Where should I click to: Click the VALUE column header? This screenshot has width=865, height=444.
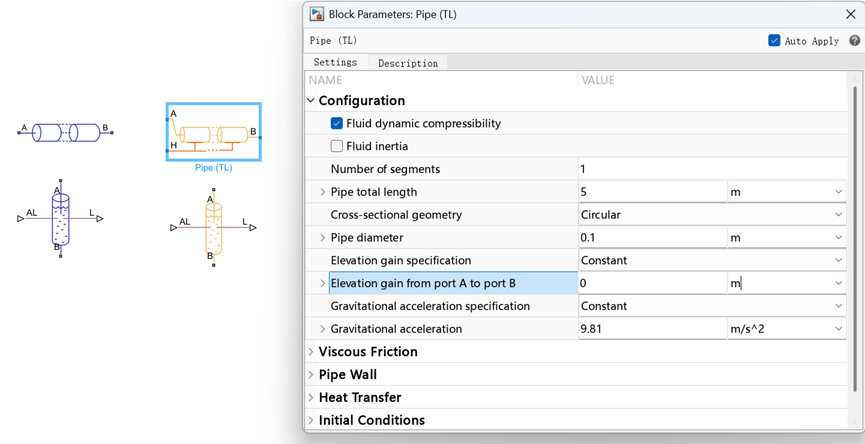click(598, 81)
